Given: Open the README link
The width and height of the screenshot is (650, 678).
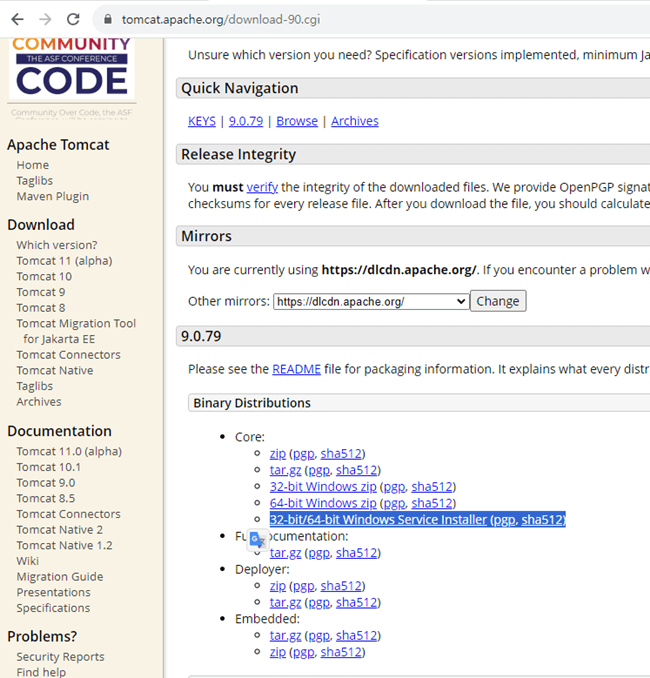Looking at the screenshot, I should pos(296,369).
